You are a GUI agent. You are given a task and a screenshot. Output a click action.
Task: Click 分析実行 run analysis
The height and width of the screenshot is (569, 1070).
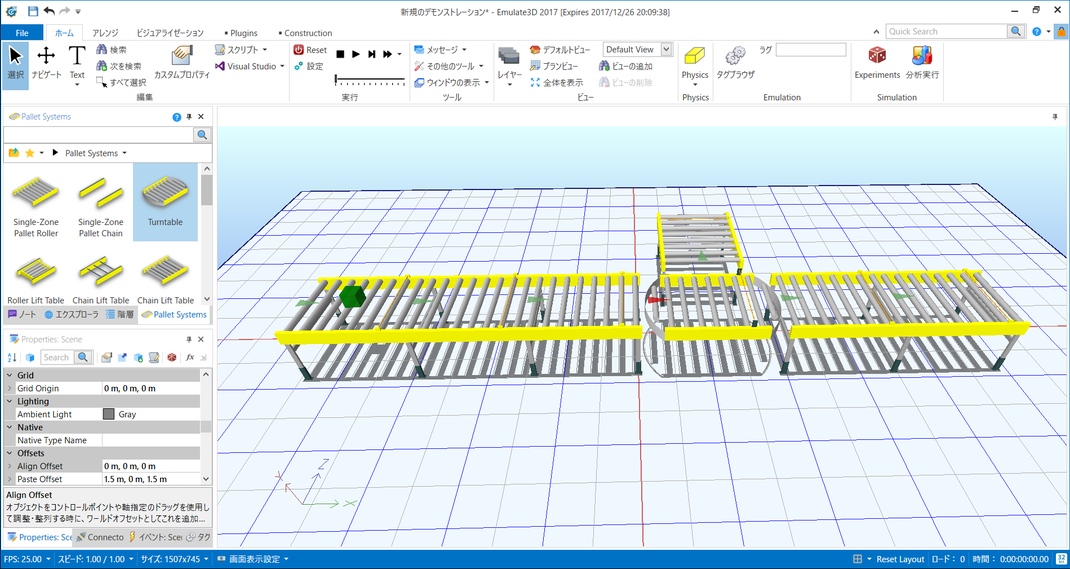coord(923,63)
